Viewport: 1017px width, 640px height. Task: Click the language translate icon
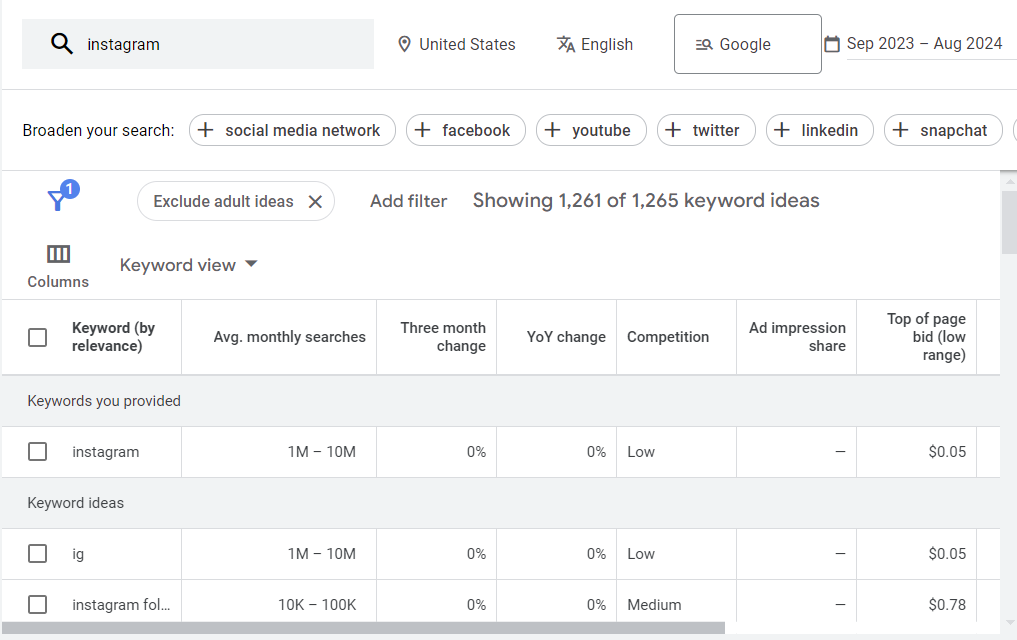click(x=566, y=44)
